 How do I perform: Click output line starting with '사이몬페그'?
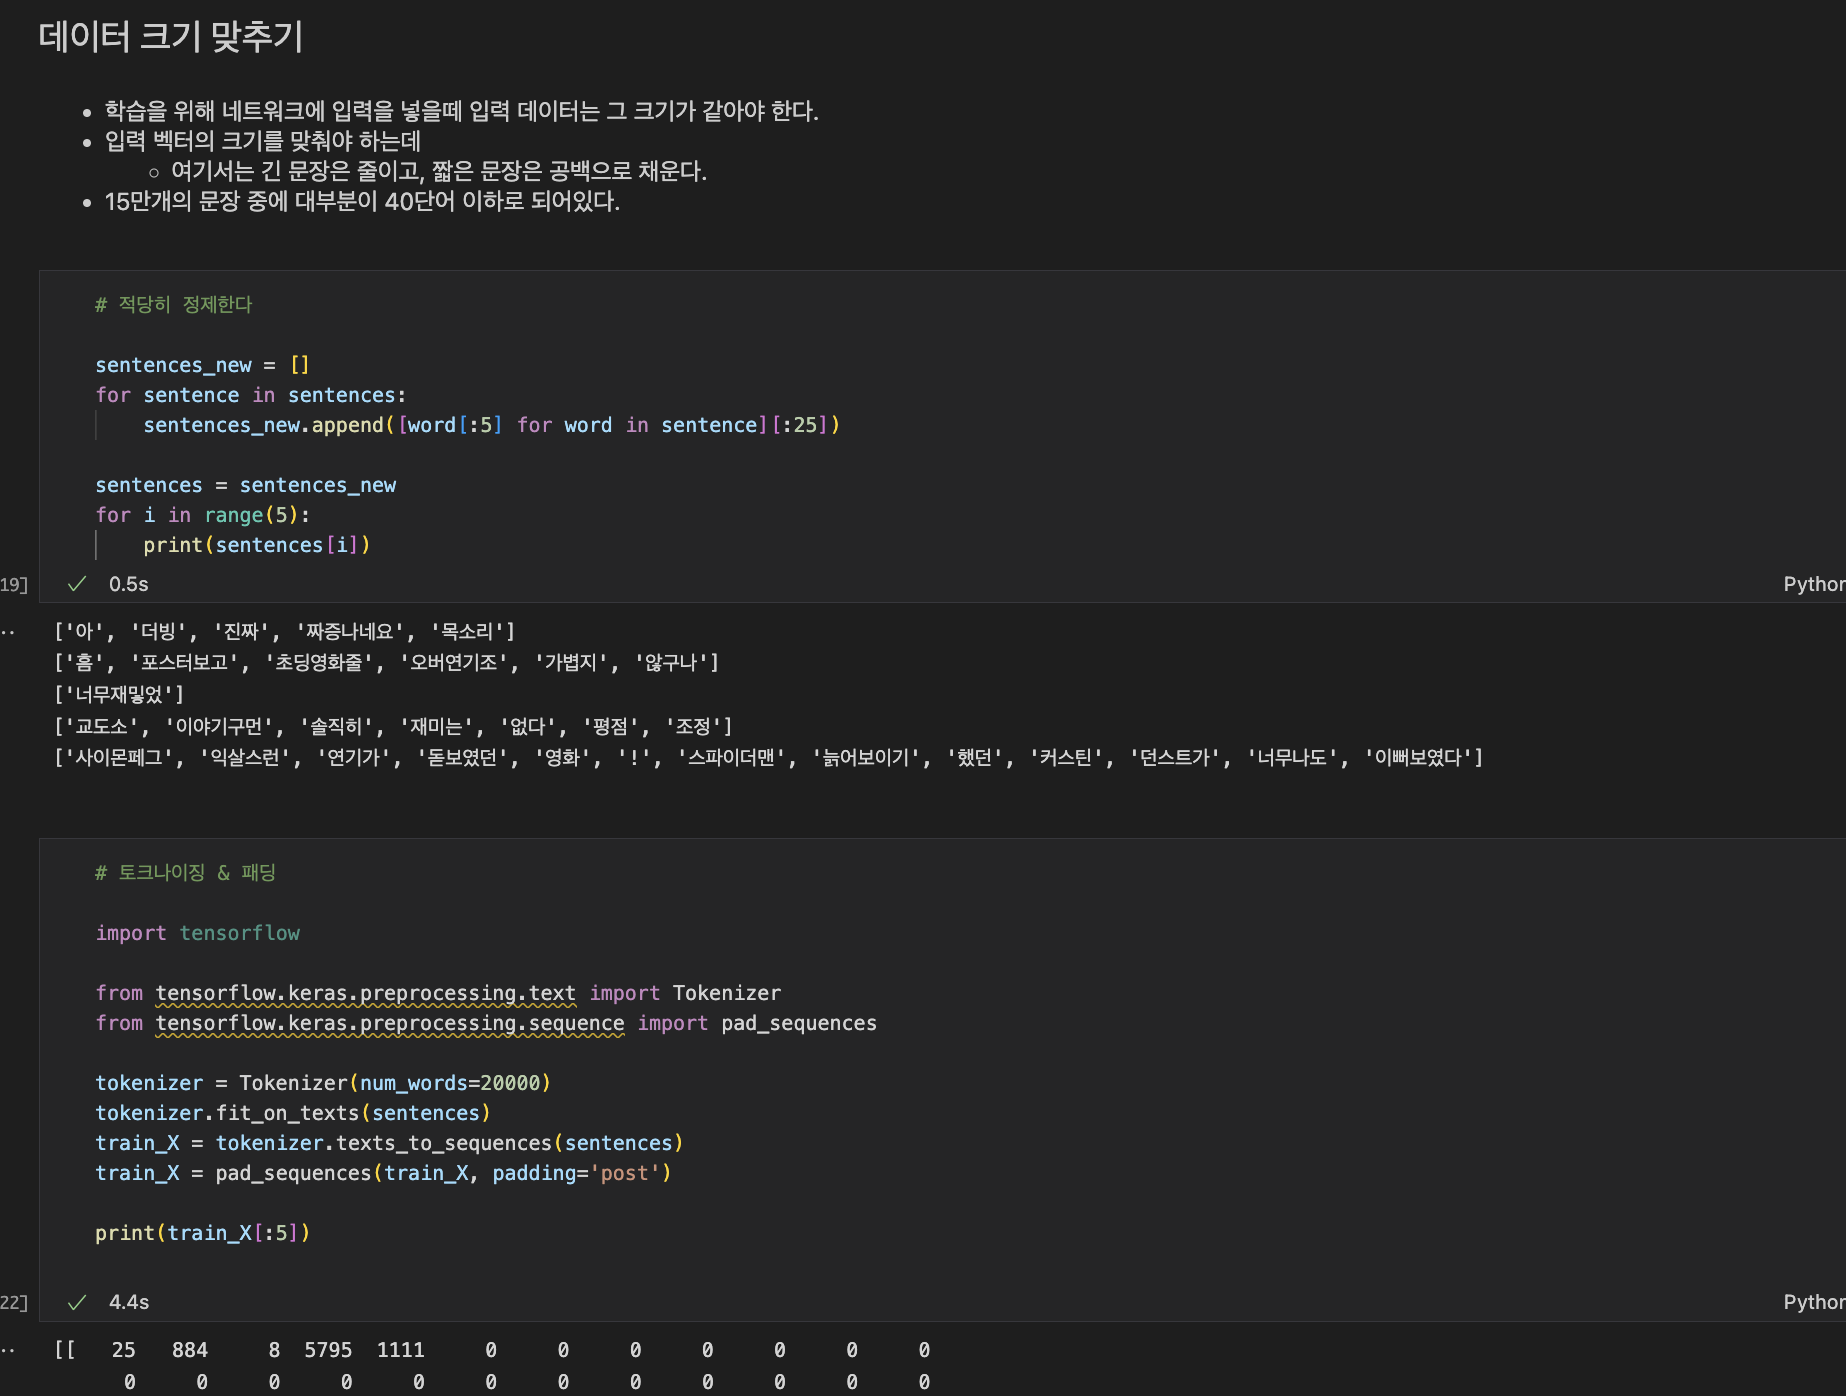coord(769,757)
